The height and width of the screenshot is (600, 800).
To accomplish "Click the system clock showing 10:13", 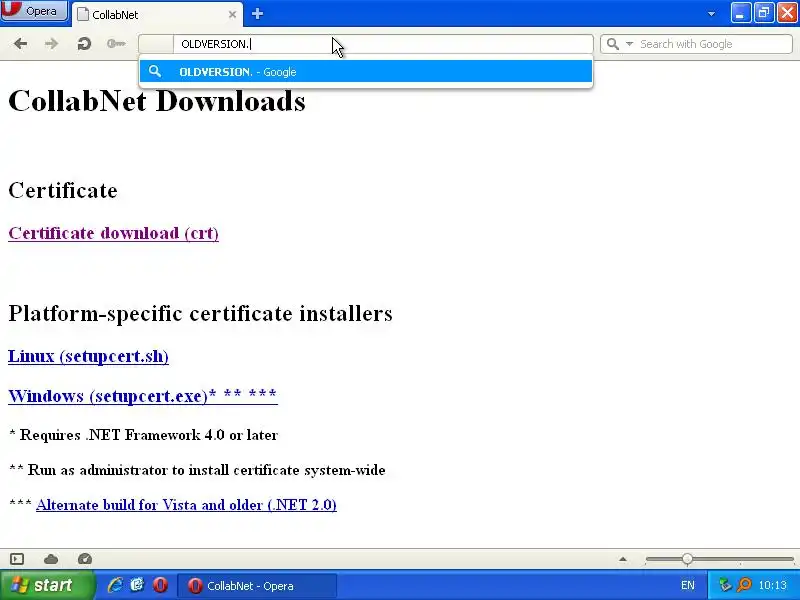I will (772, 585).
